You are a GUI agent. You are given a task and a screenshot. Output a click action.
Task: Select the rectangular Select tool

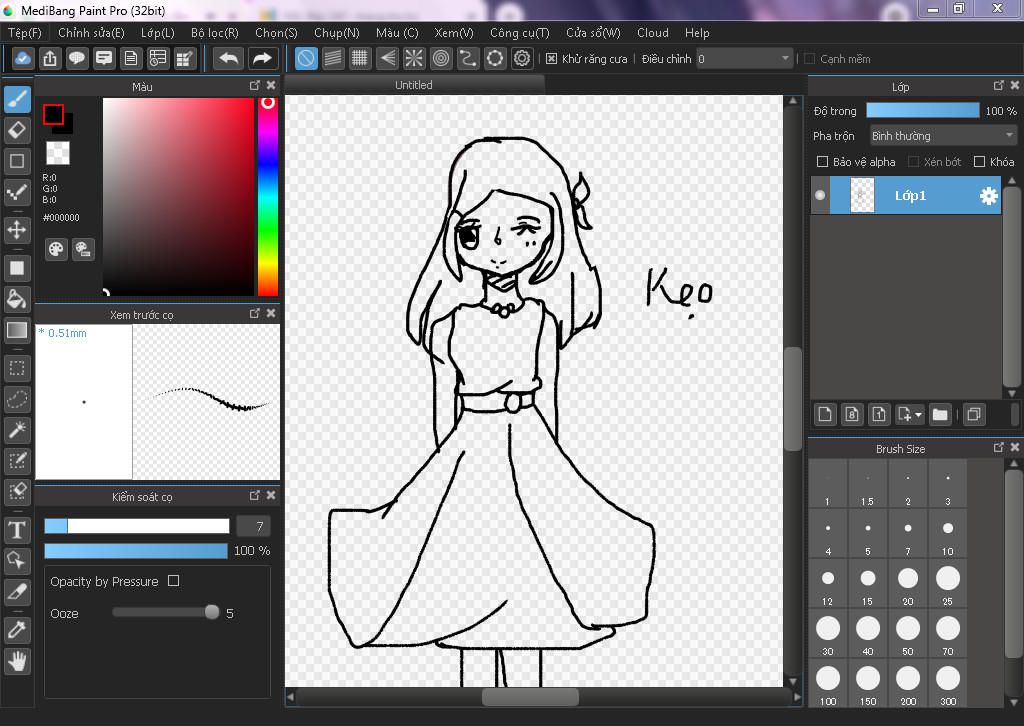(x=17, y=368)
